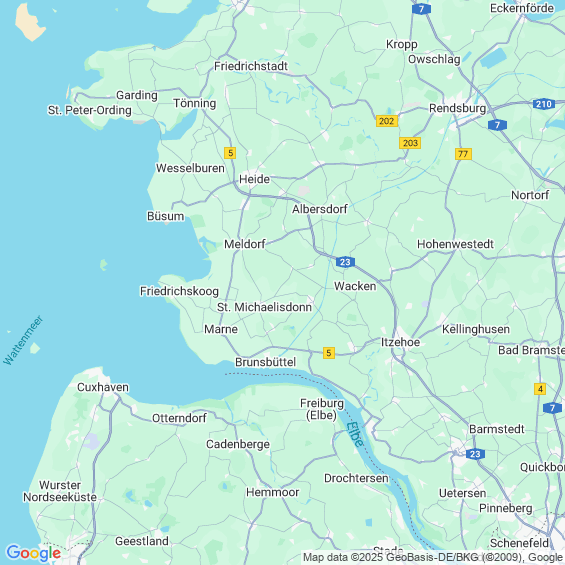Click the yellow 4 road shield
Screen dimensions: 565x565
(540, 389)
